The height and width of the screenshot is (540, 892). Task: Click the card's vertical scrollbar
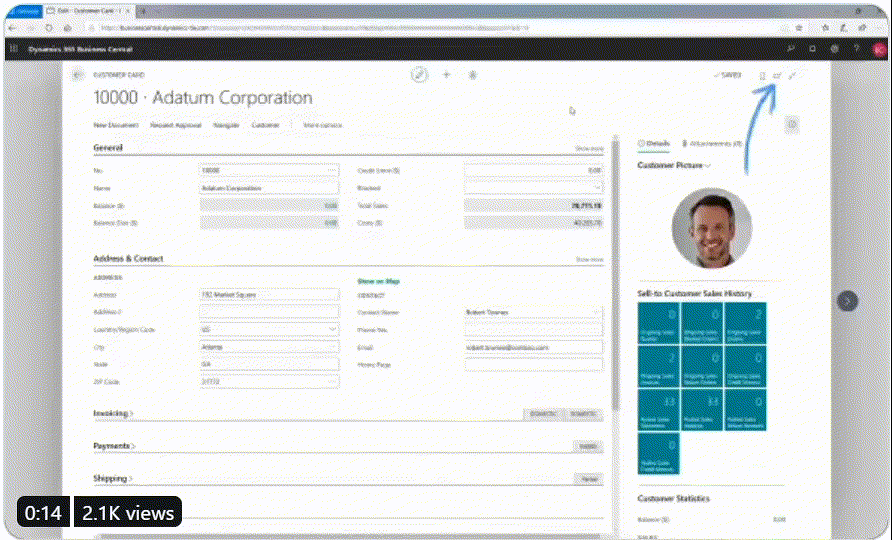[615, 273]
